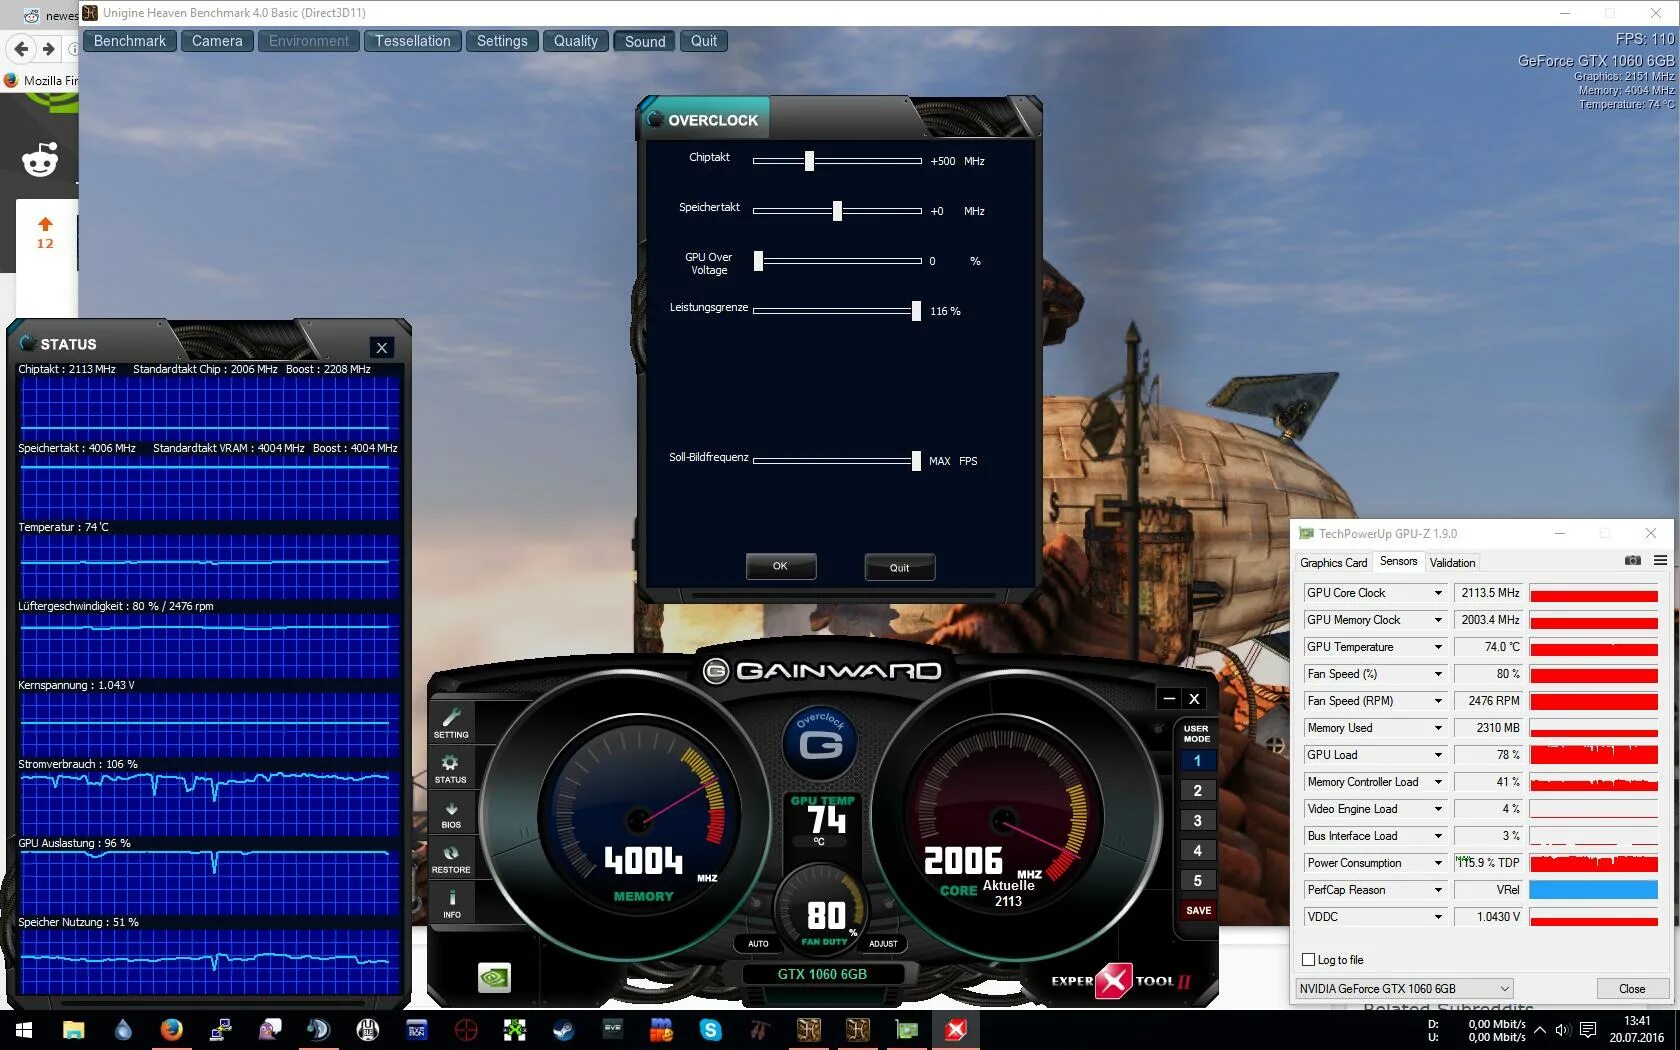Click Close button in GPU-Z
Image resolution: width=1680 pixels, height=1050 pixels.
click(x=1632, y=988)
